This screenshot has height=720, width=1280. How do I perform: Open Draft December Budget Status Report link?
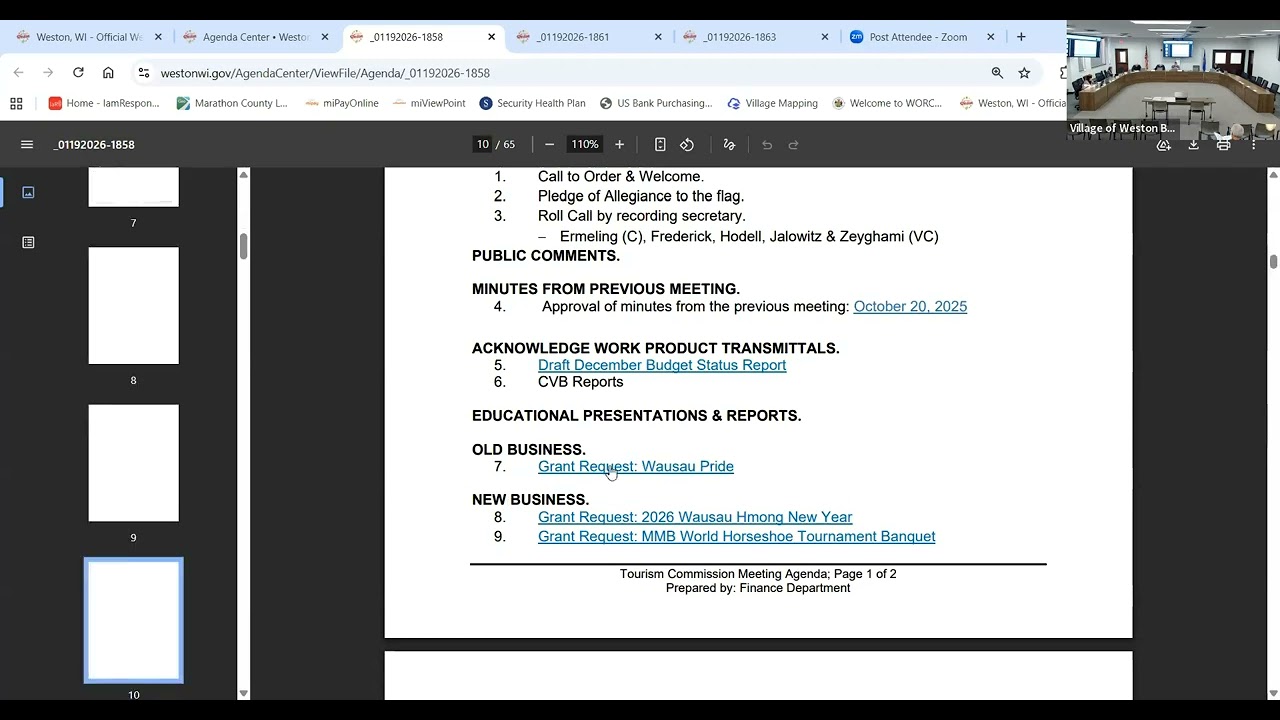pyautogui.click(x=662, y=365)
